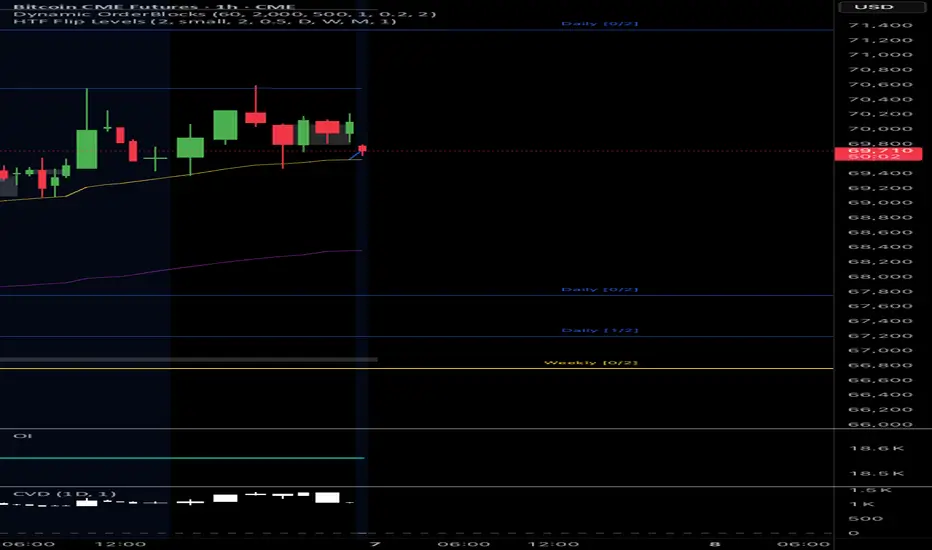The image size is (932, 550).
Task: Click the 67,000 price axis label
Action: coord(880,350)
